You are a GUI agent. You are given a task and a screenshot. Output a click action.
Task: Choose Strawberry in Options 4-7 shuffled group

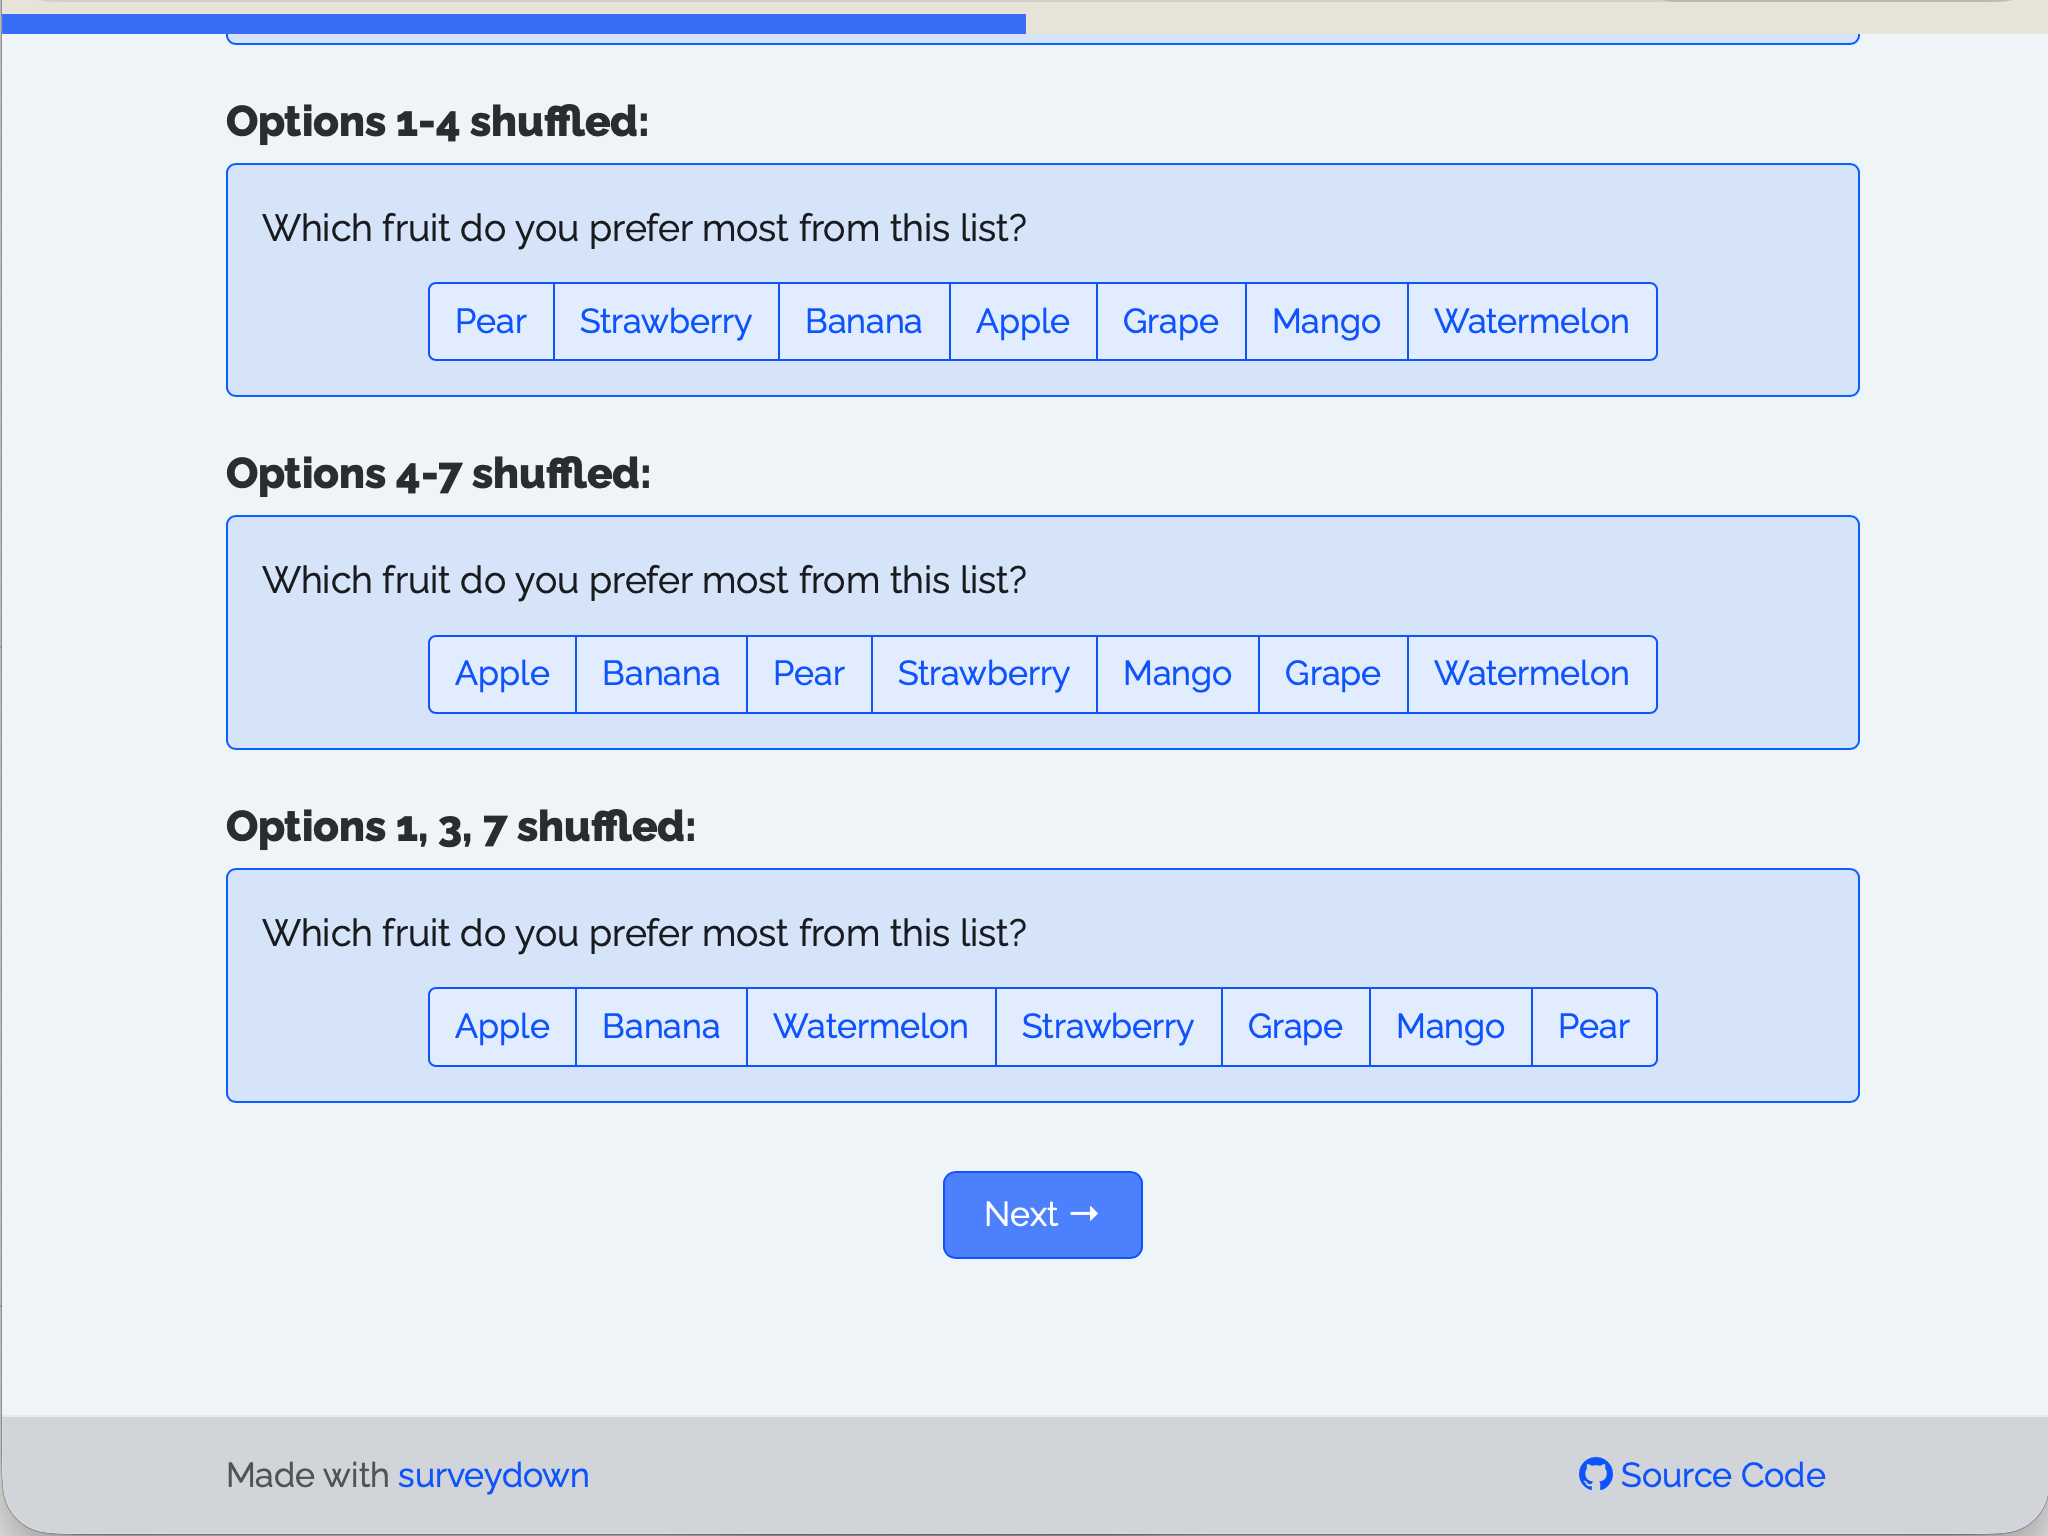point(984,674)
